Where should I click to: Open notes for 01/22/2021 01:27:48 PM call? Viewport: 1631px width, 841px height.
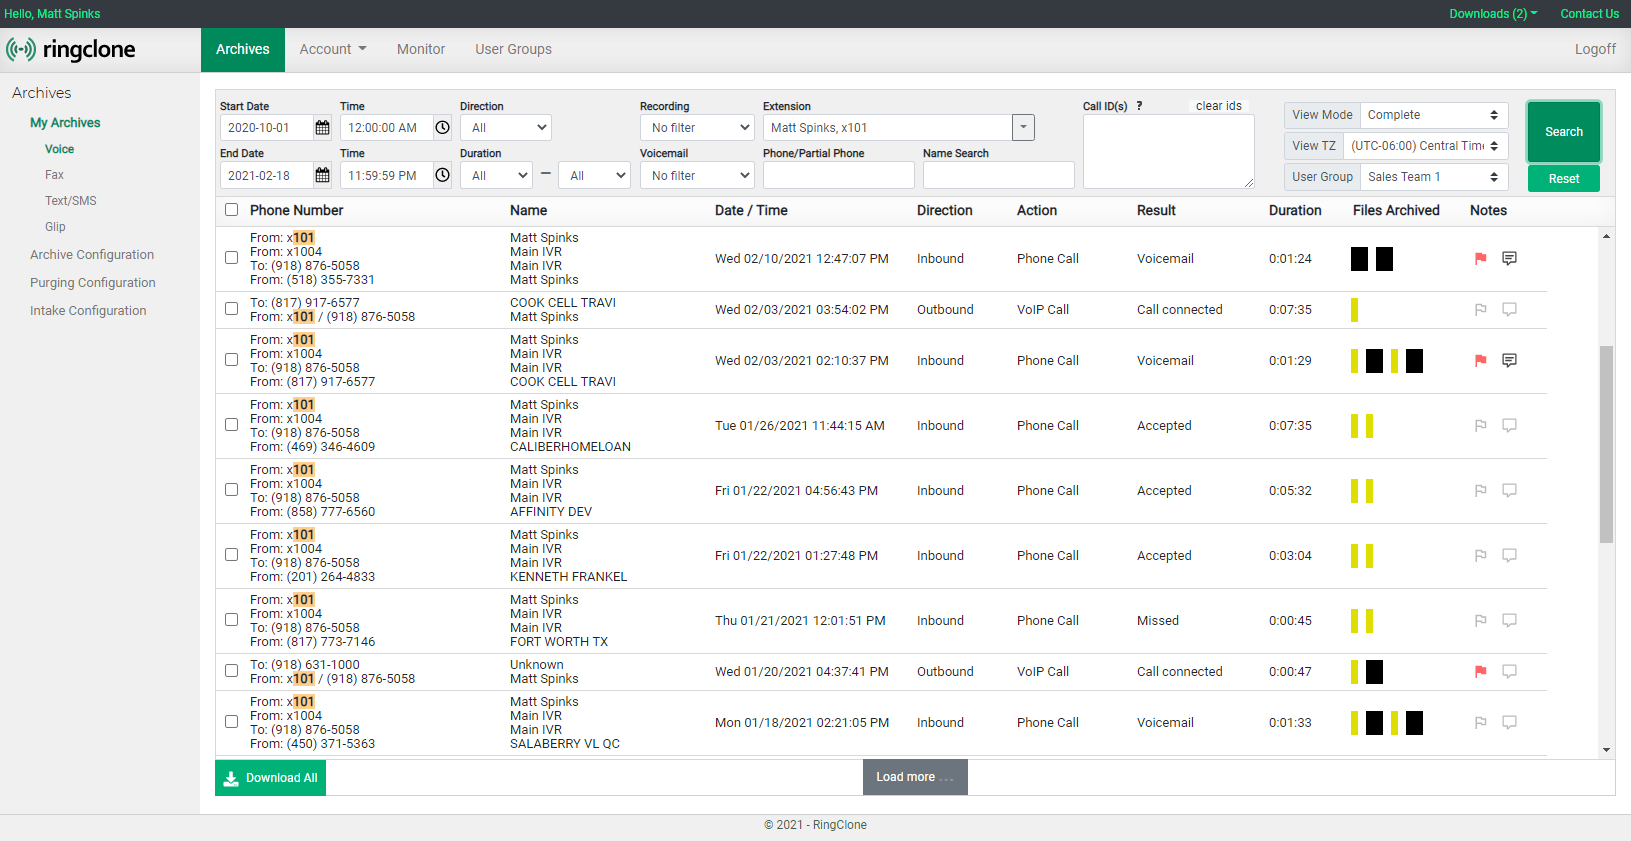1510,556
